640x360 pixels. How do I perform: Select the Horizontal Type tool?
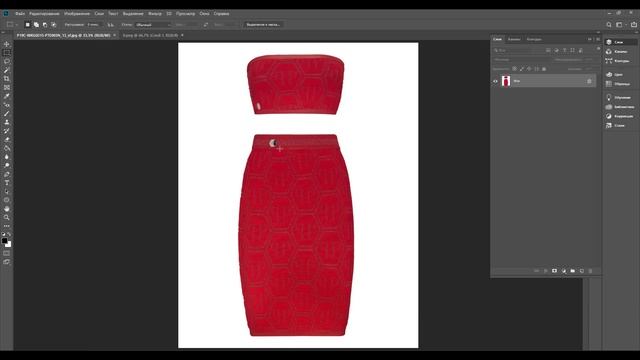[x=7, y=183]
